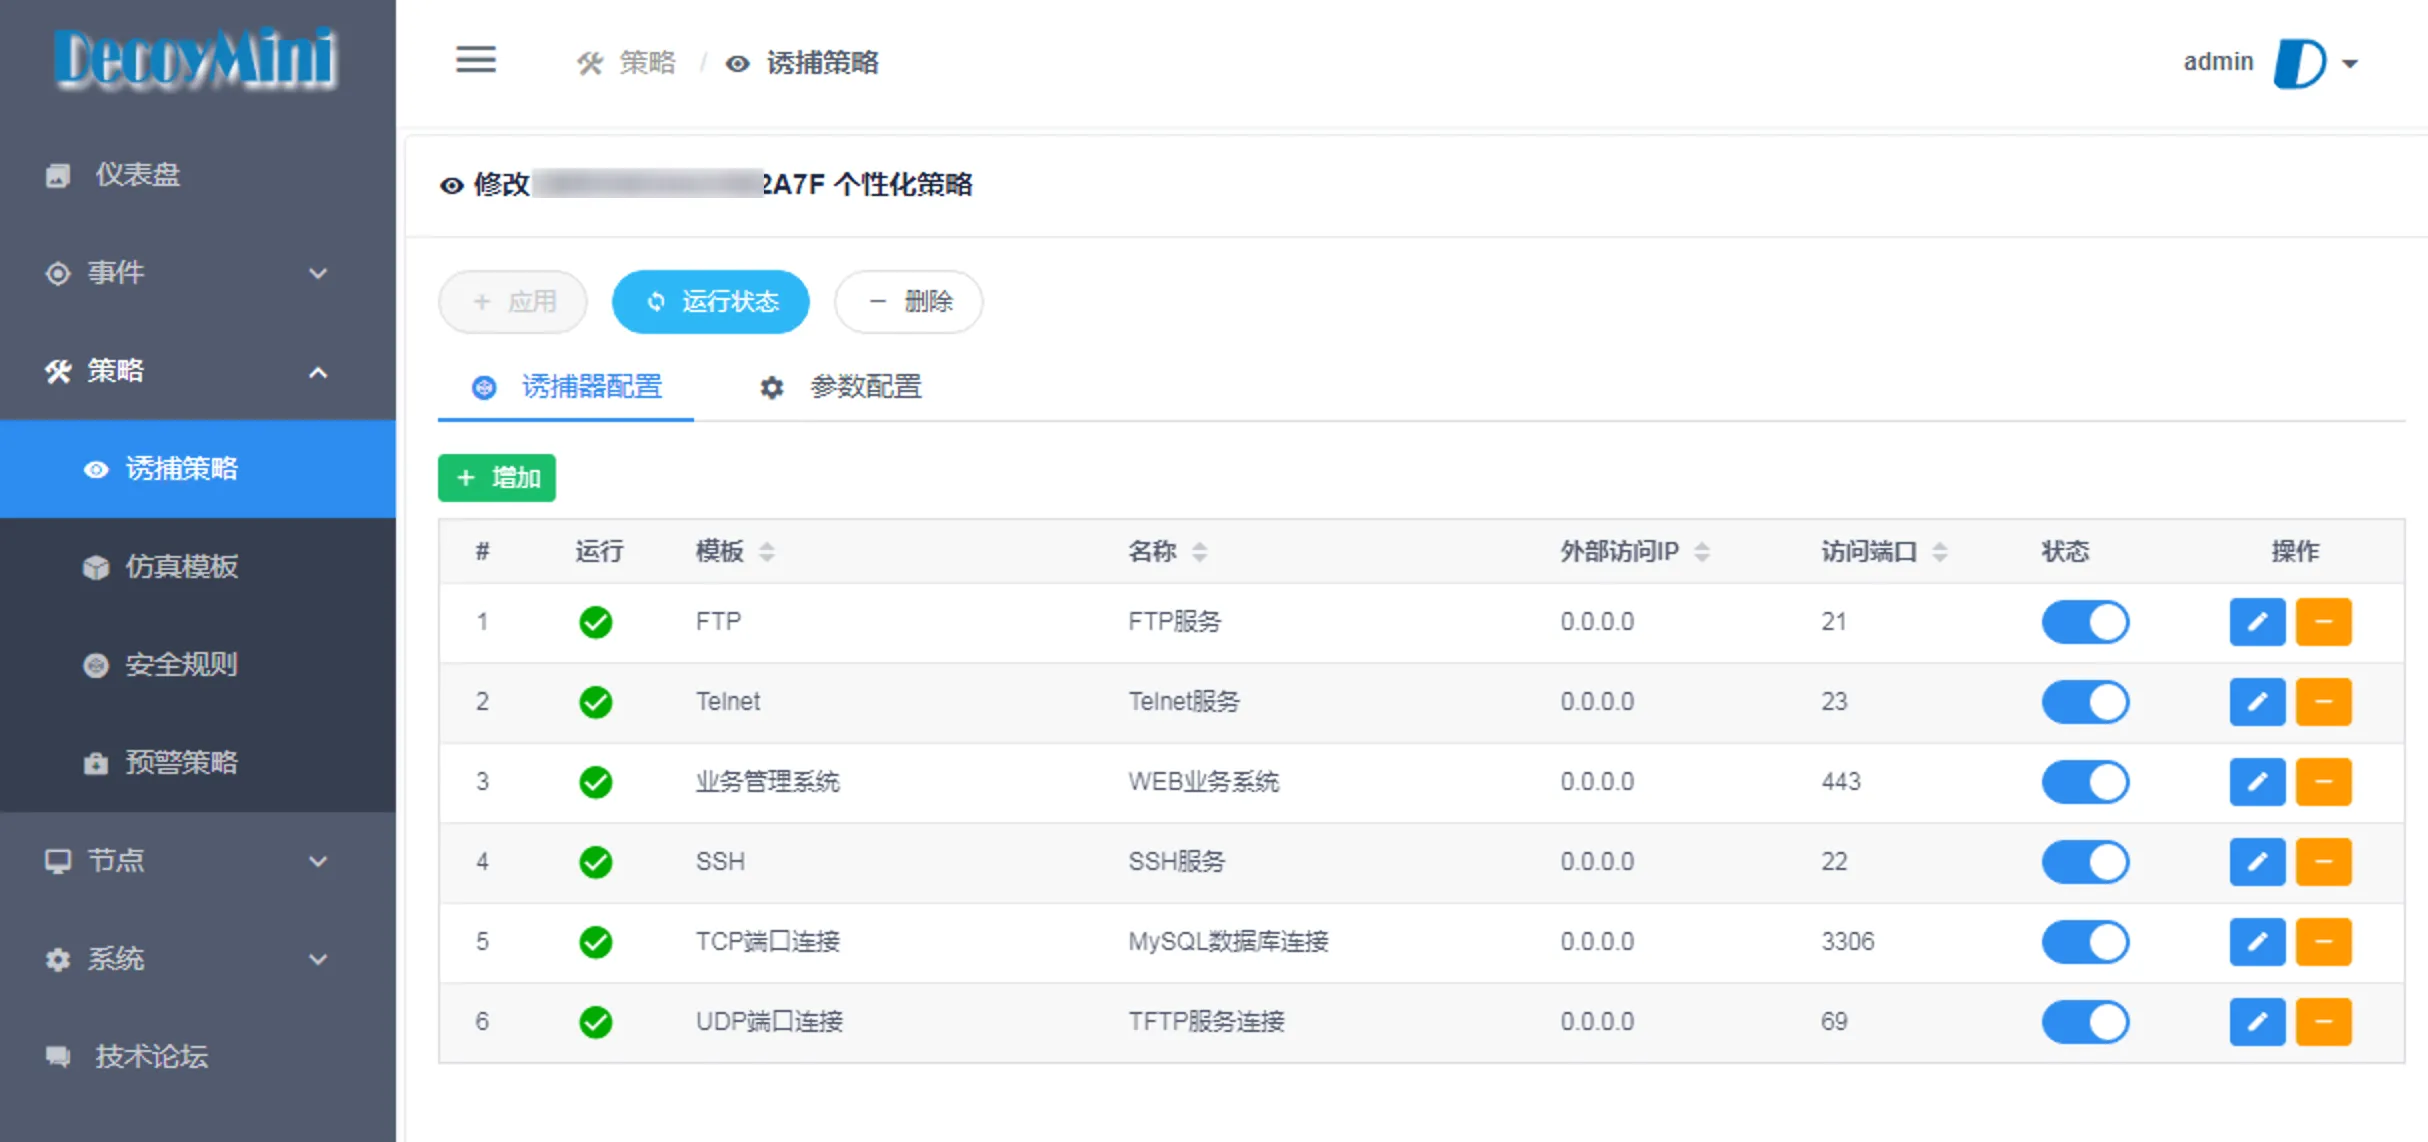2428x1142 pixels.
Task: Toggle status switch for SSH row
Action: point(2086,862)
